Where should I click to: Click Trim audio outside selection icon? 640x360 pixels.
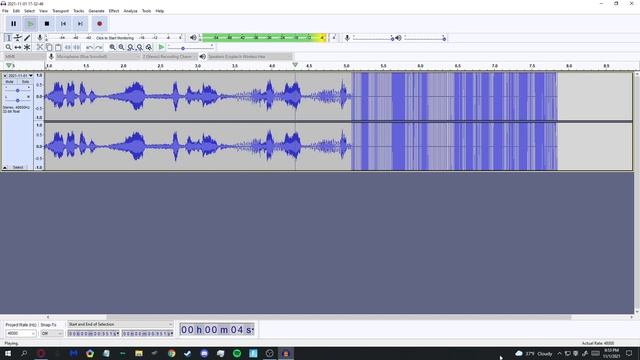point(68,47)
